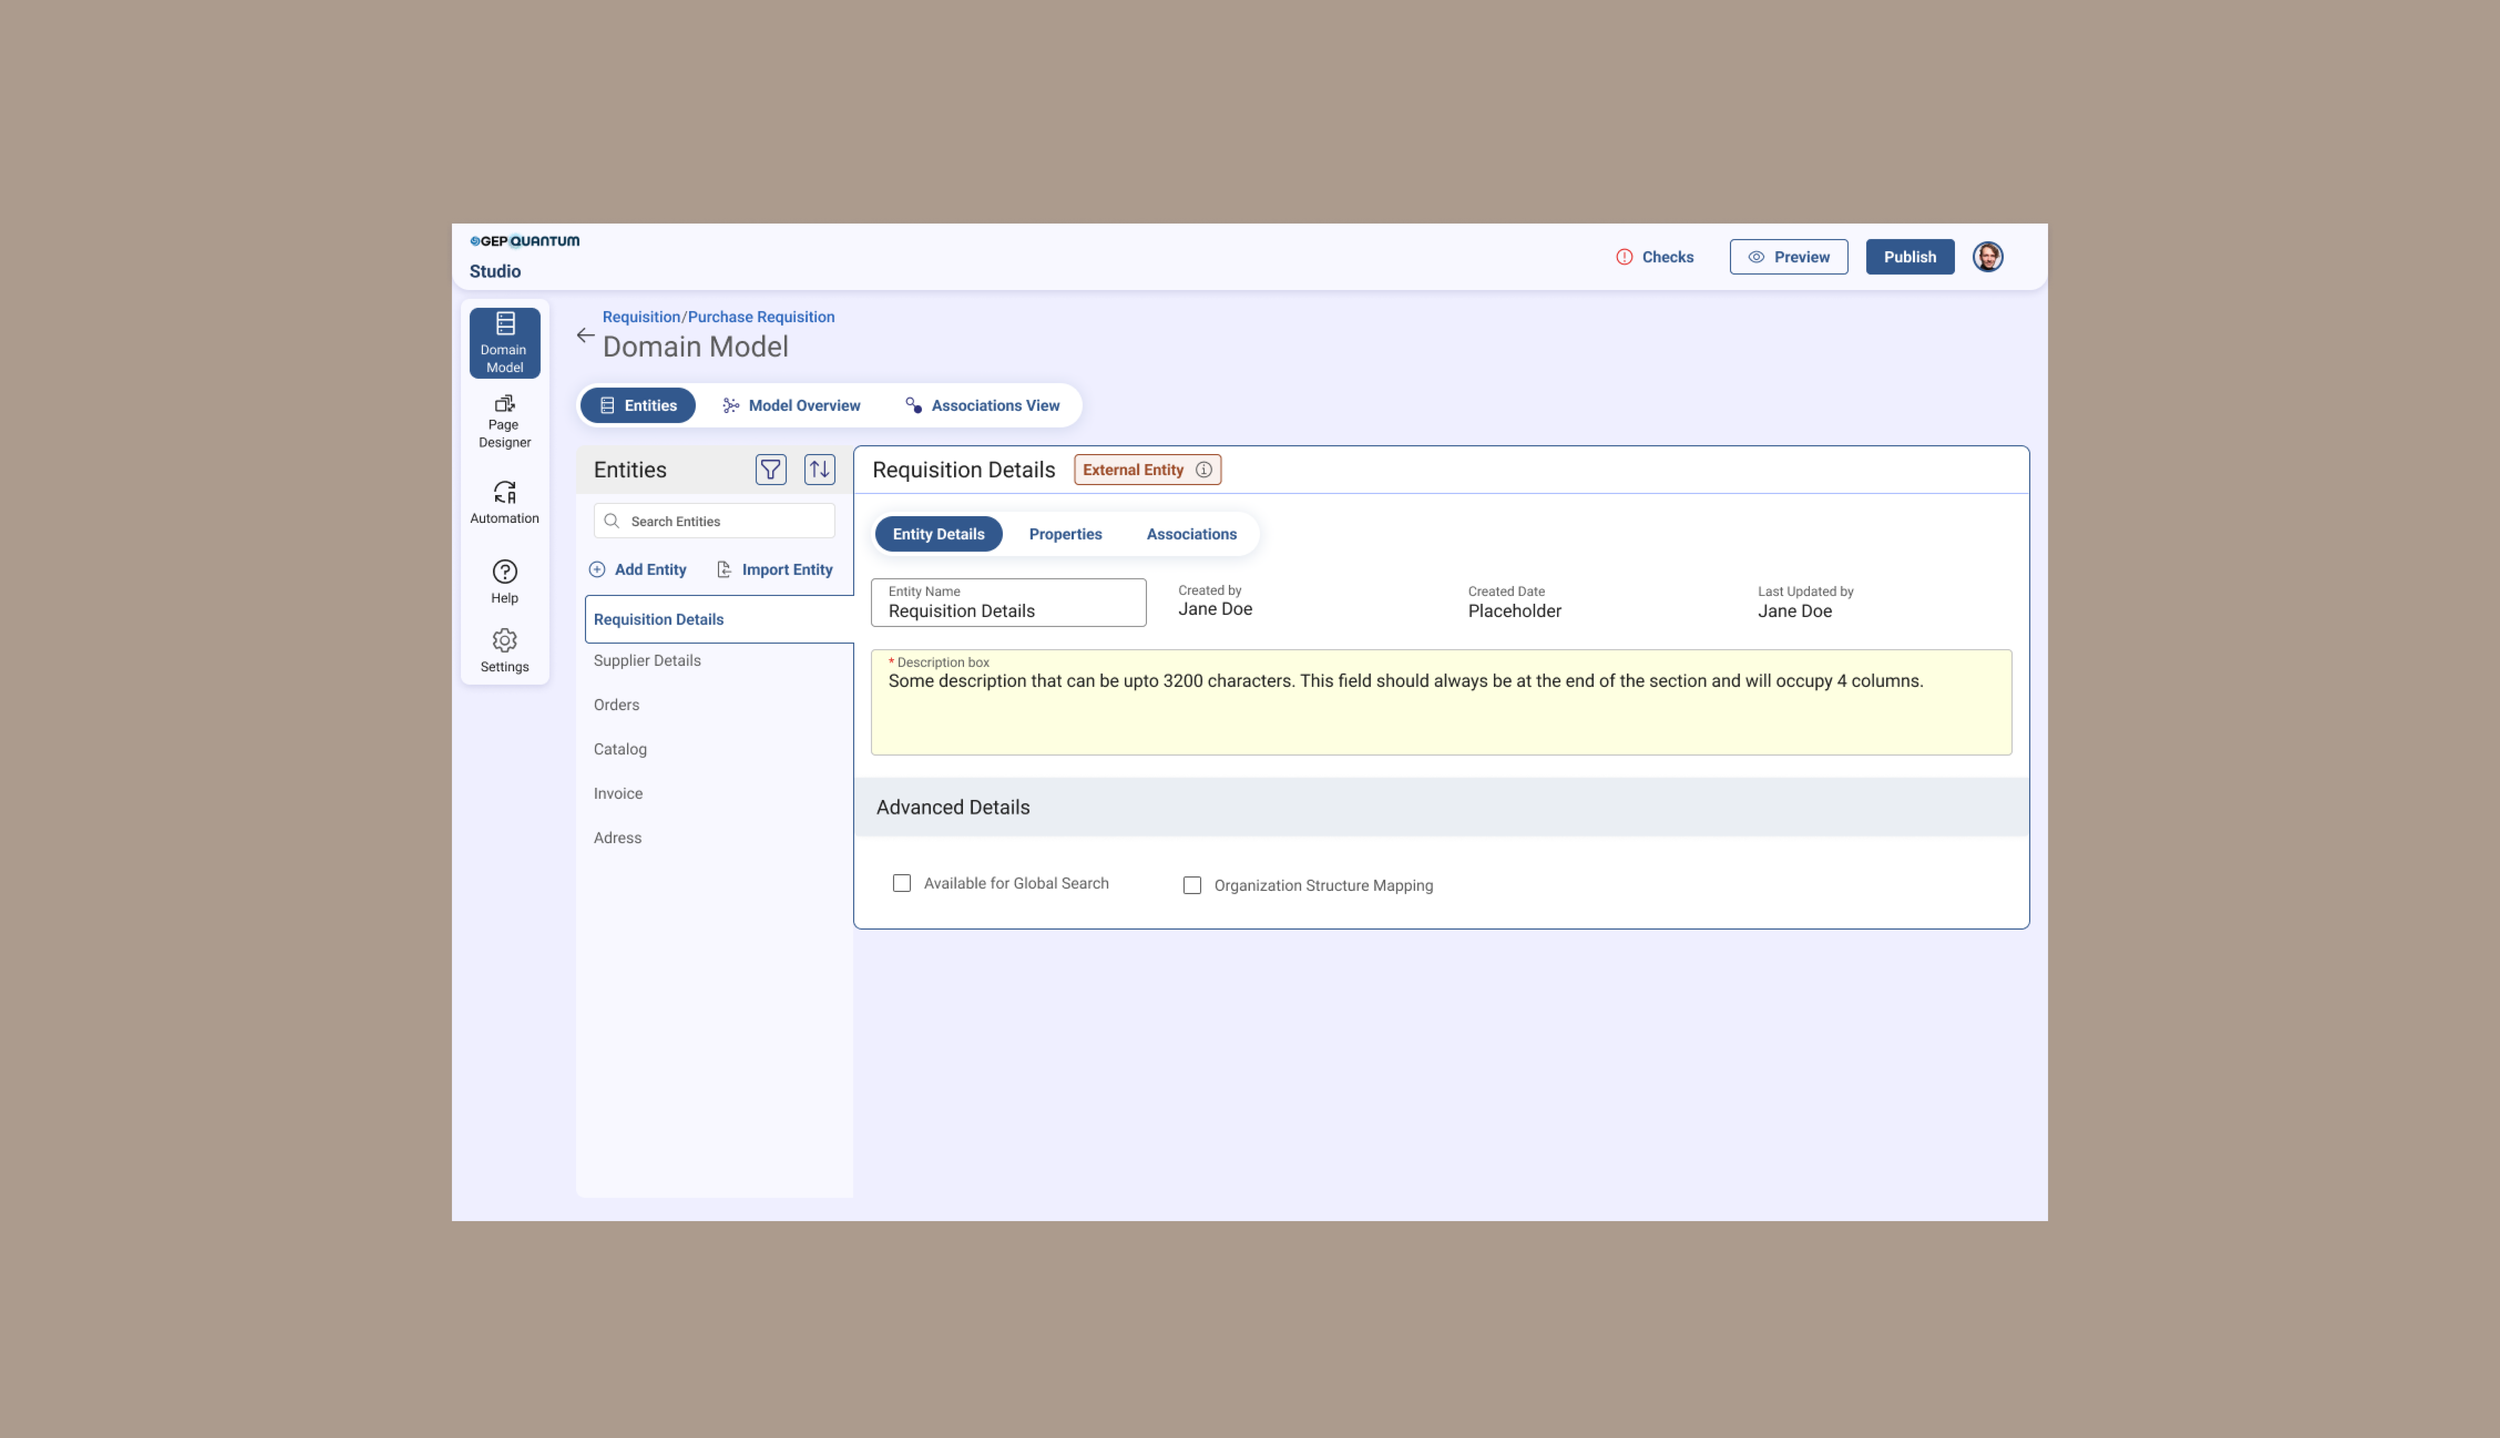Click the back arrow beside Domain Model
Viewport: 2500px width, 1438px height.
tap(585, 336)
